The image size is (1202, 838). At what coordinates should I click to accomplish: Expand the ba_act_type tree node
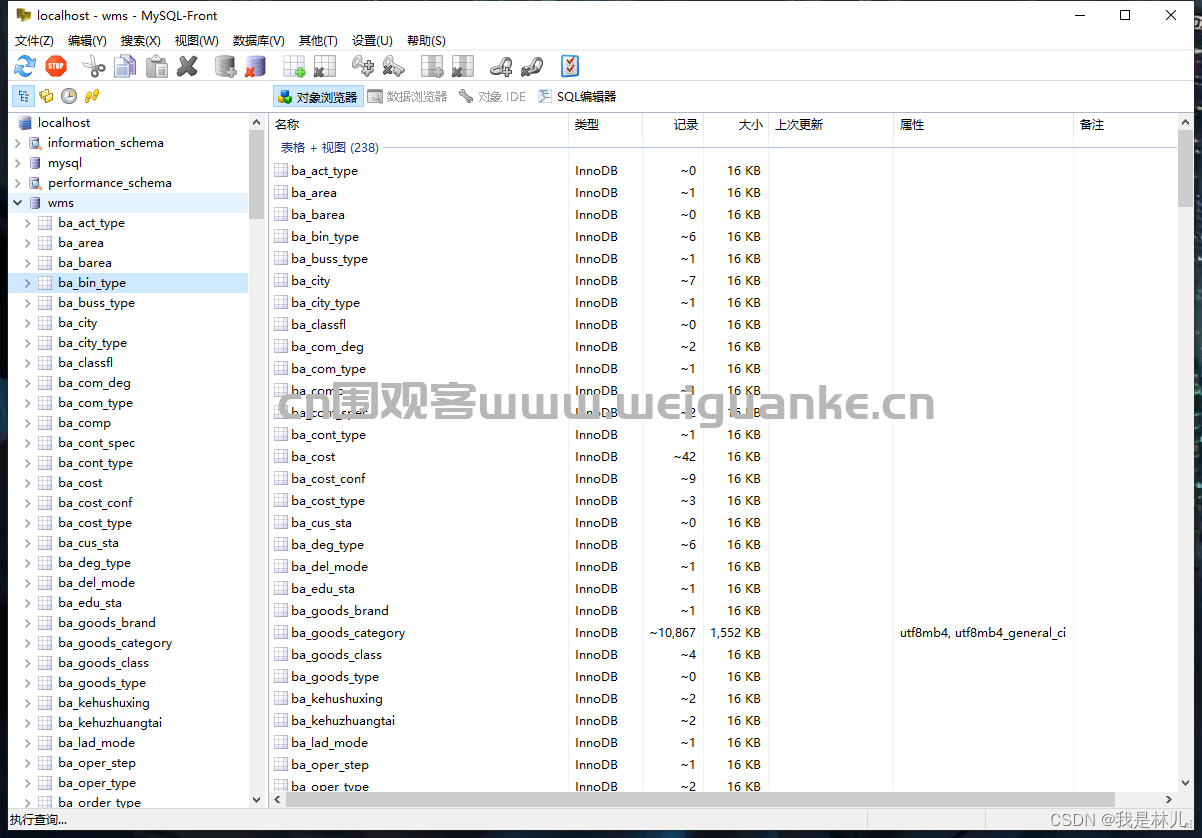tap(27, 223)
